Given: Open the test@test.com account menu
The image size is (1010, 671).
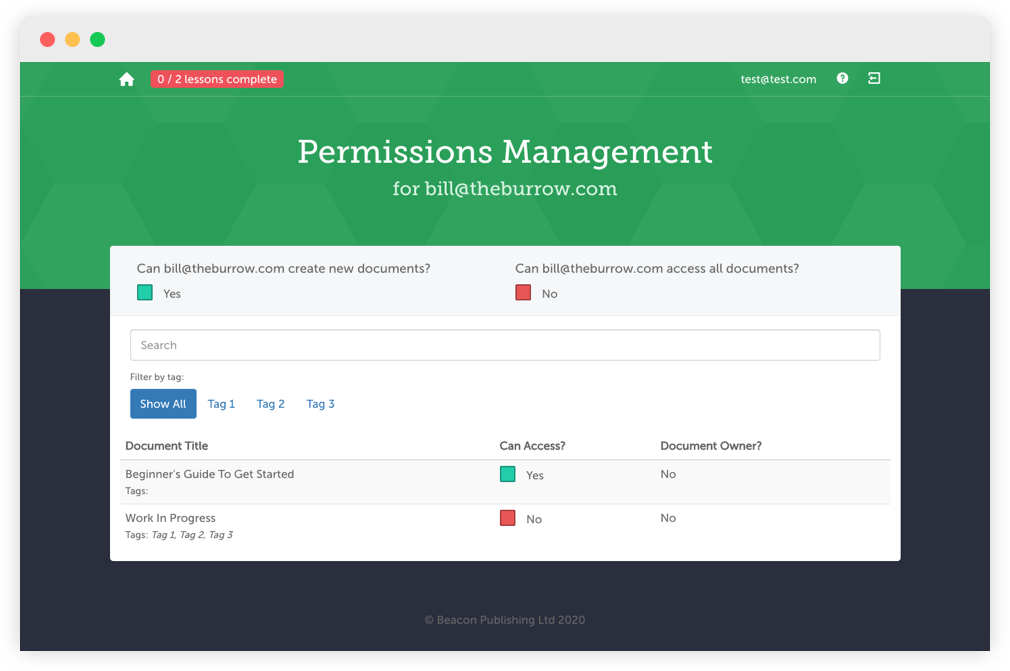Looking at the screenshot, I should coord(778,78).
